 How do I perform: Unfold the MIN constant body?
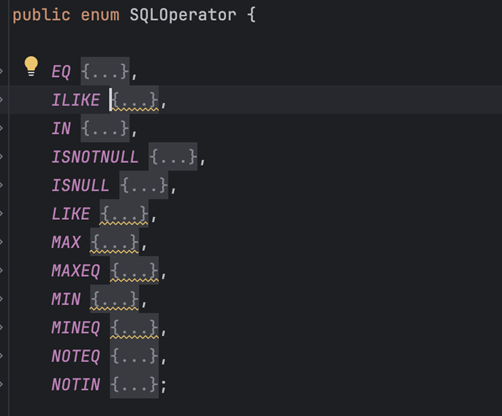(x=114, y=299)
